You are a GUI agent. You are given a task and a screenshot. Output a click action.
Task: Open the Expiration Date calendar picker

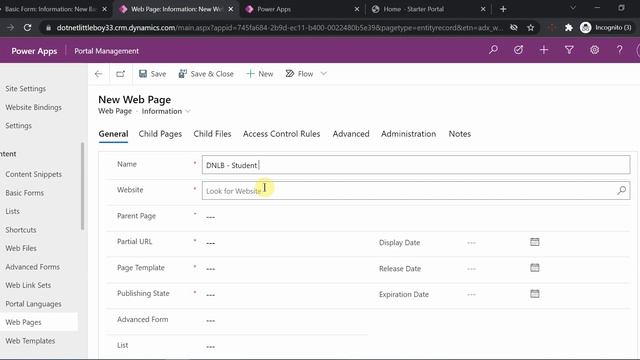click(535, 294)
